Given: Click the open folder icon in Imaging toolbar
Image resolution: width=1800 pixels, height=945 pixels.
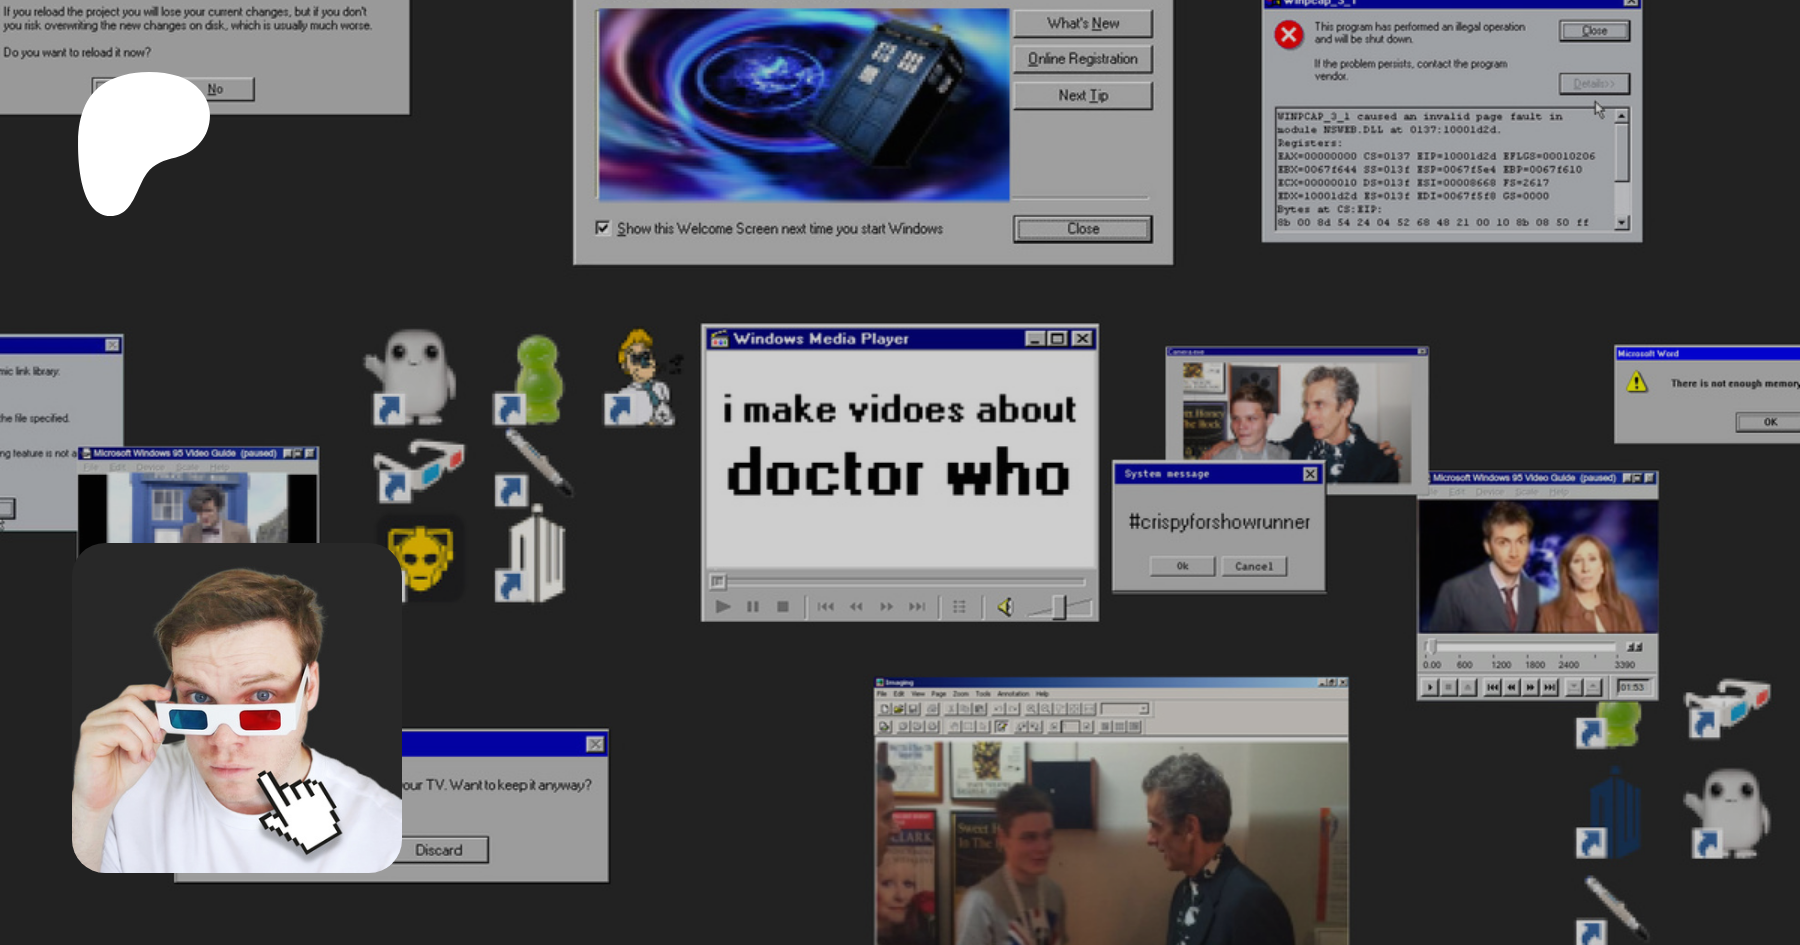Looking at the screenshot, I should [x=899, y=709].
